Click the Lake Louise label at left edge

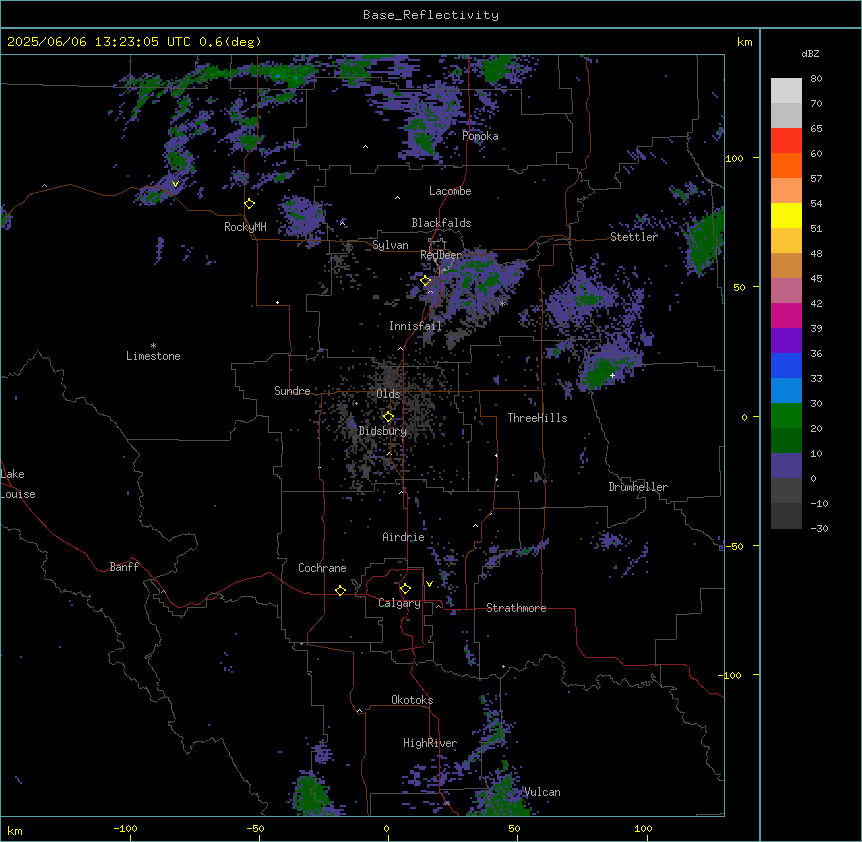(18, 484)
